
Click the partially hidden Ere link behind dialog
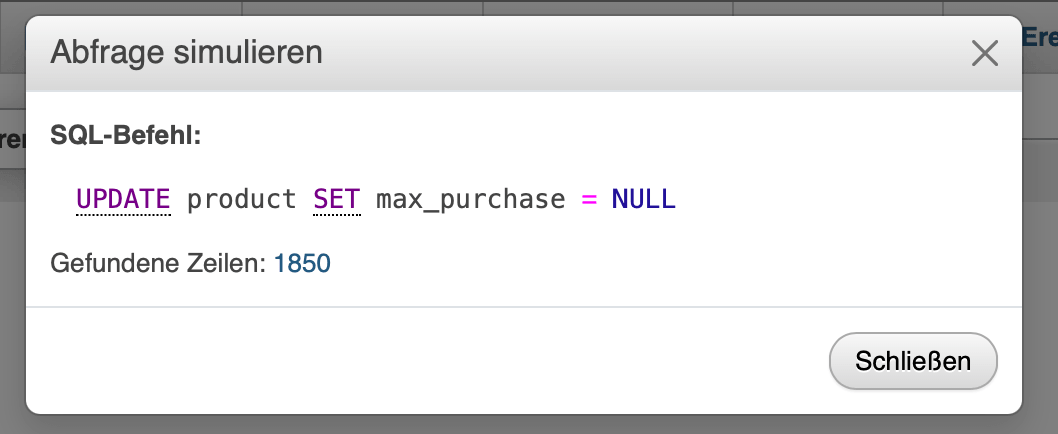(1039, 37)
